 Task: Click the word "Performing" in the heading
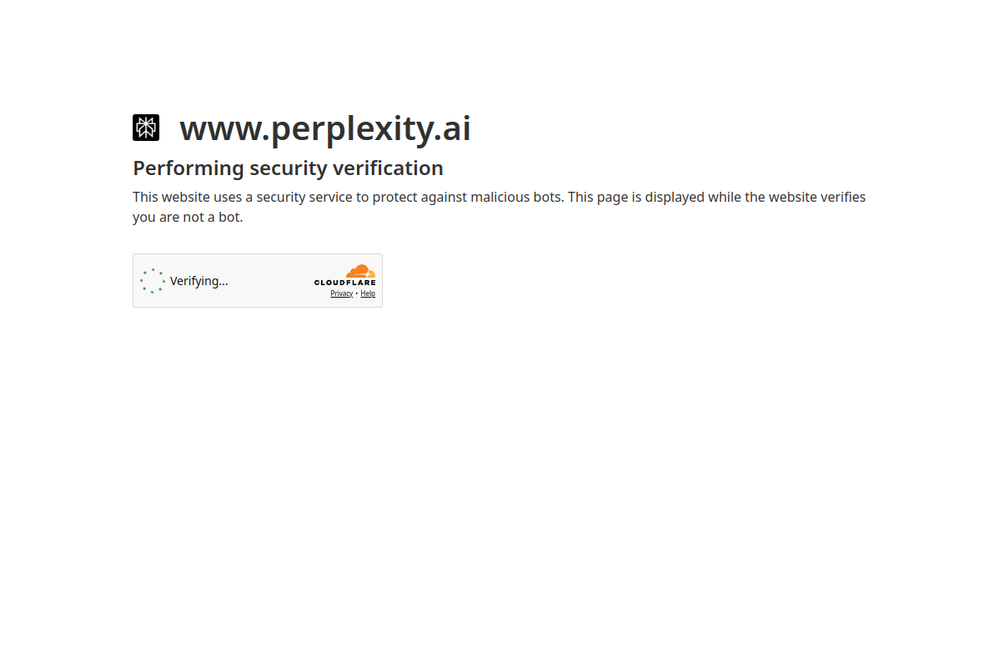tap(189, 168)
